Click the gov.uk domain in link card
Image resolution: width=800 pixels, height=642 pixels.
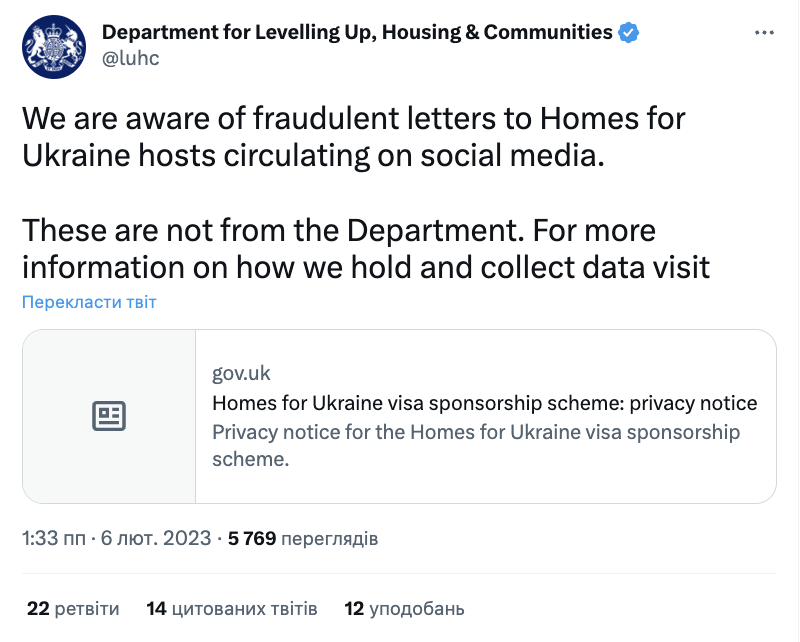[241, 374]
